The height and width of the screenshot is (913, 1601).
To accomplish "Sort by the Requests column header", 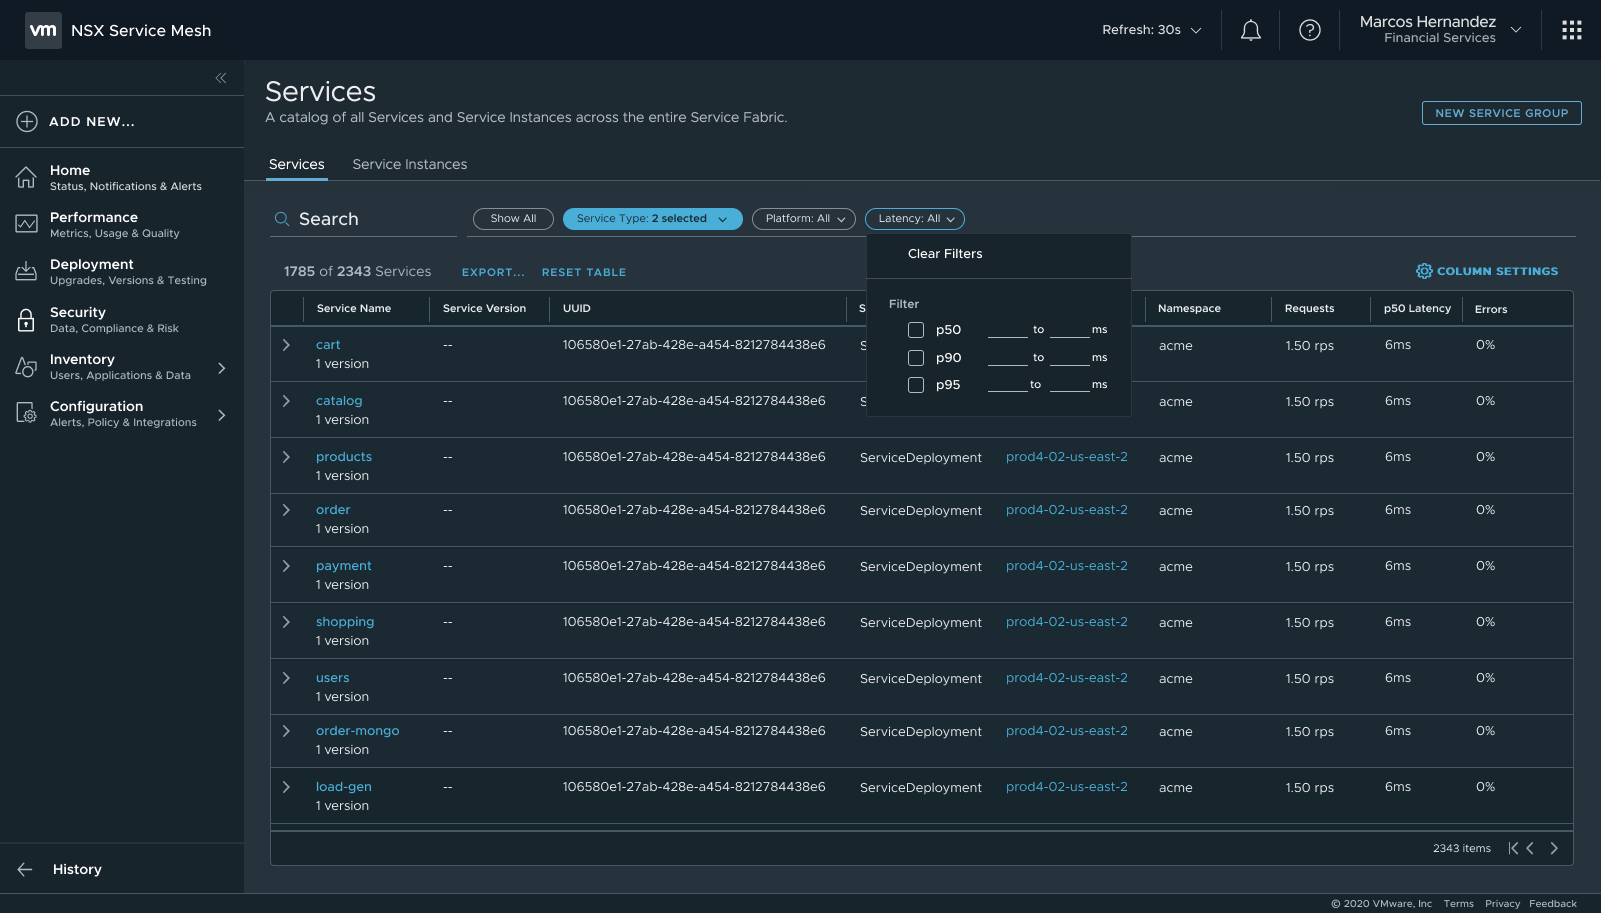I will coord(1309,309).
